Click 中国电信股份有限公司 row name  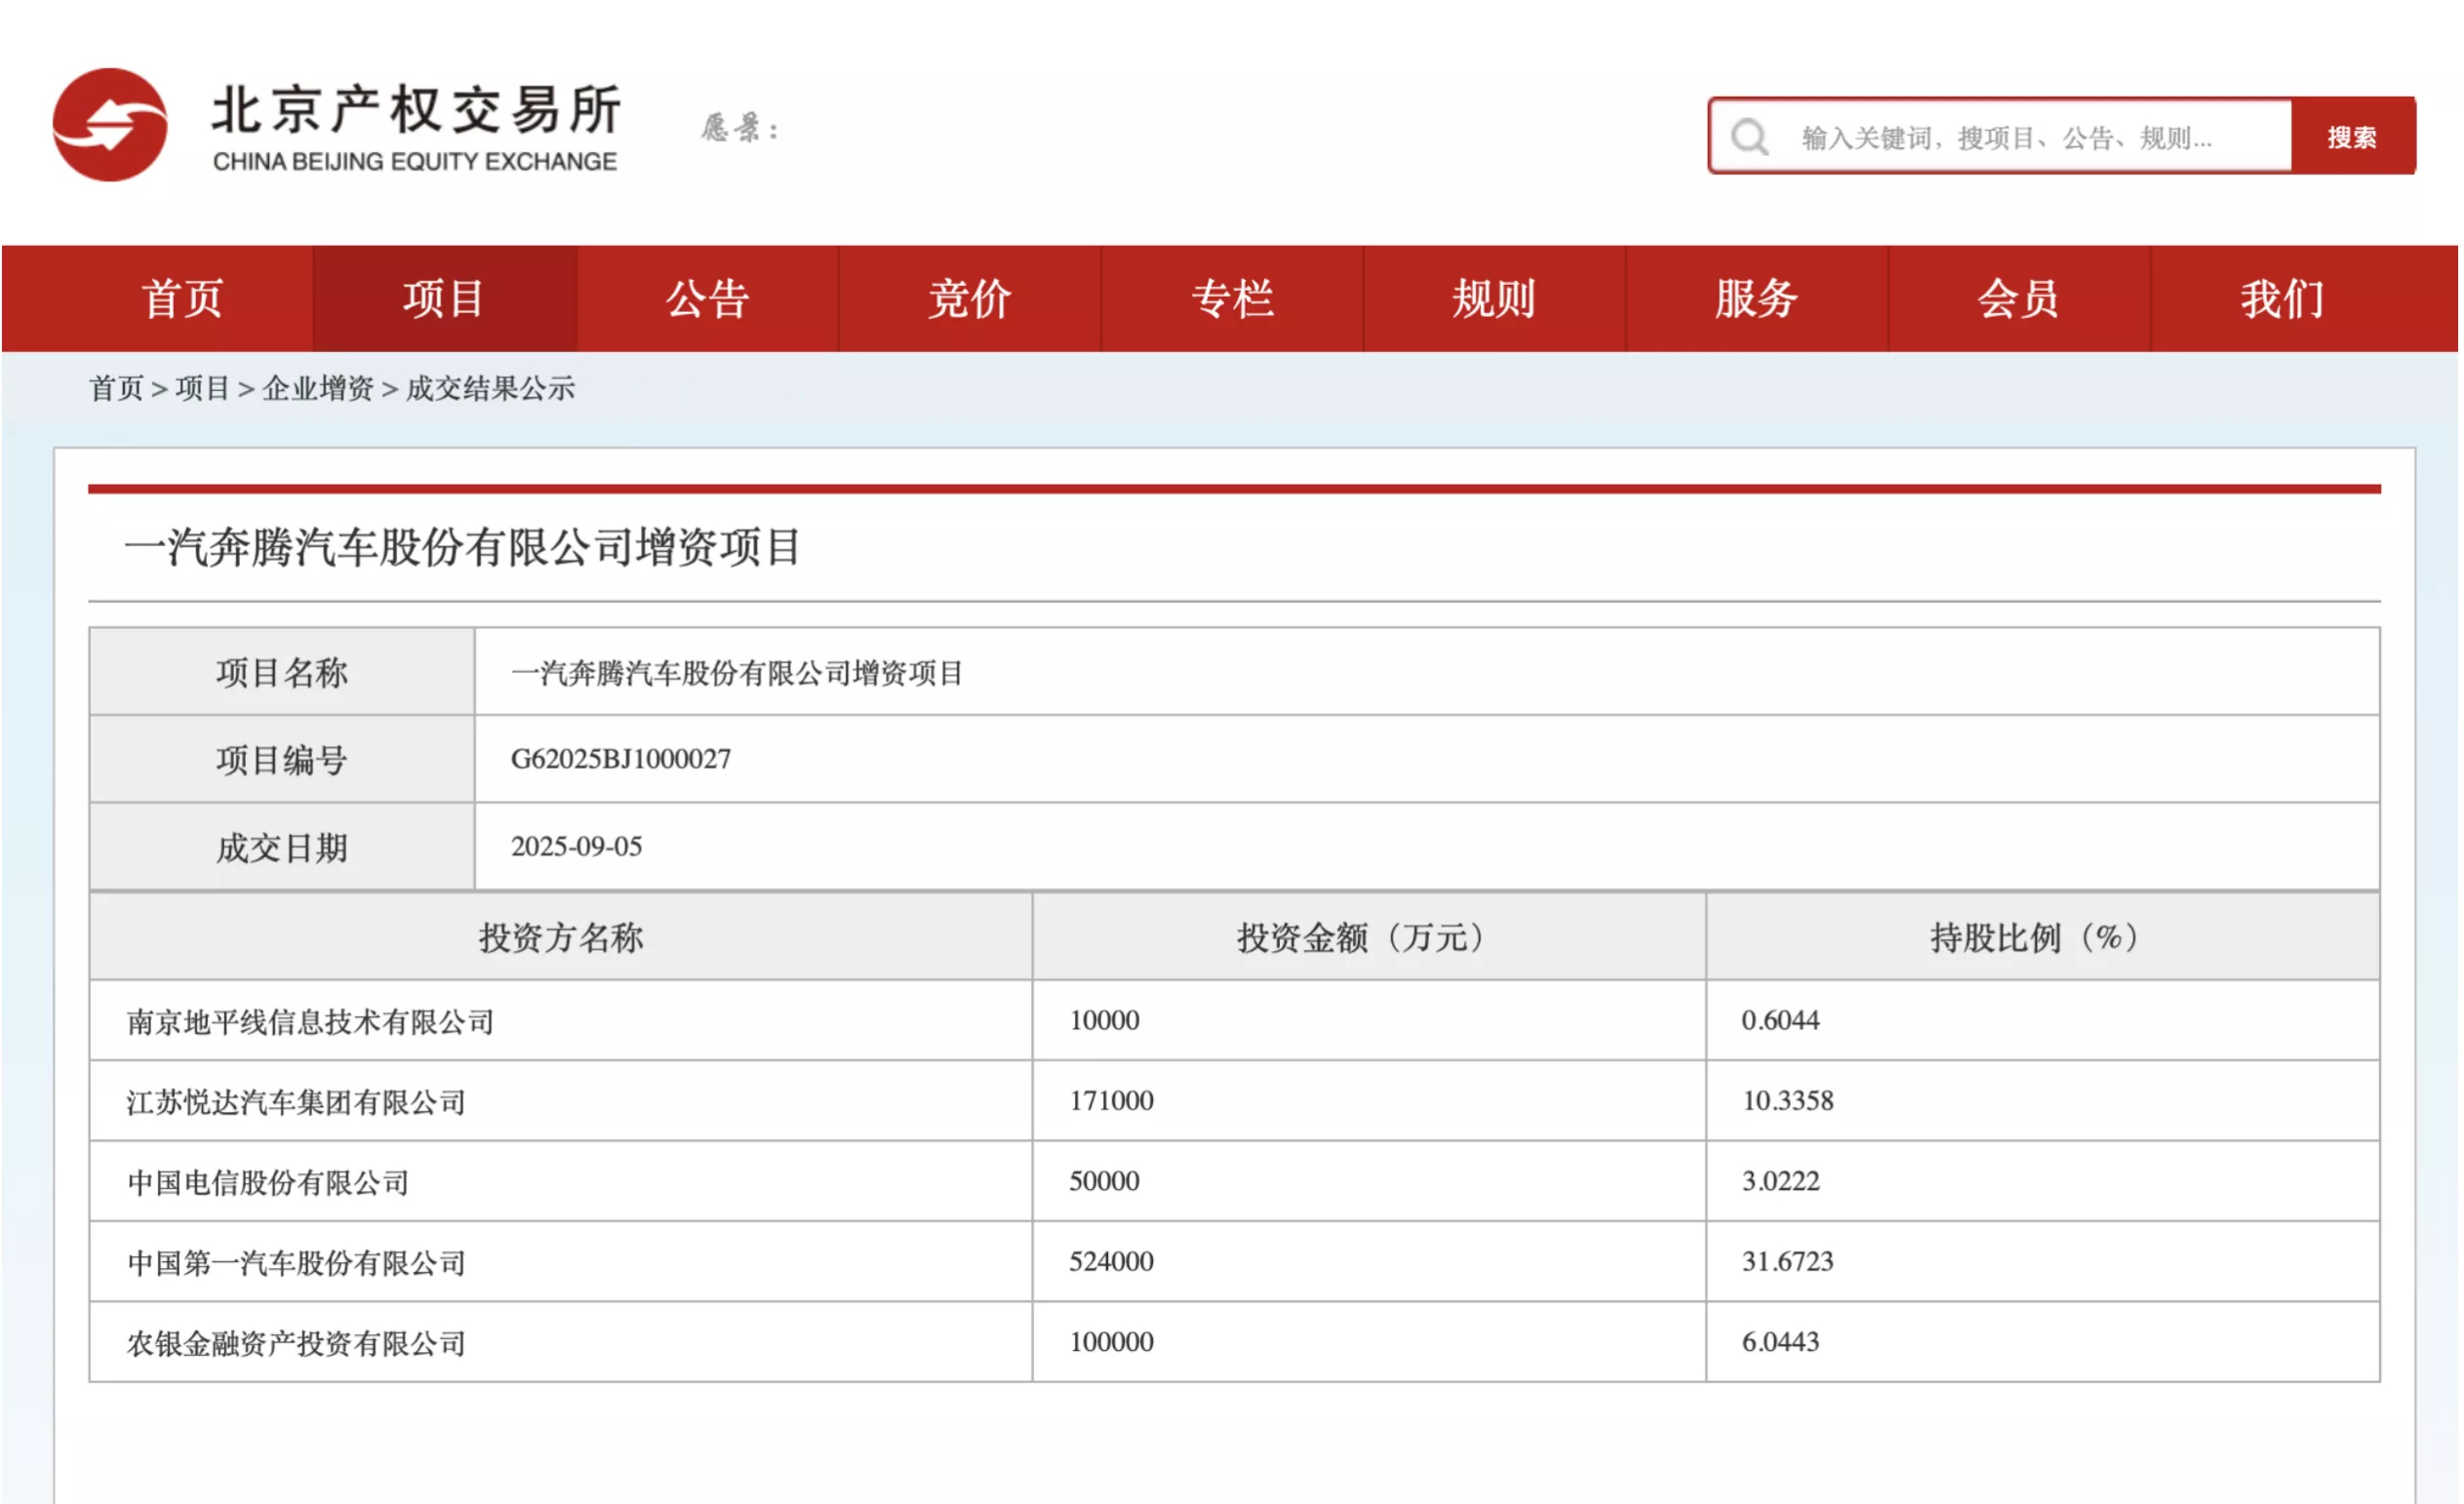pyautogui.click(x=268, y=1182)
